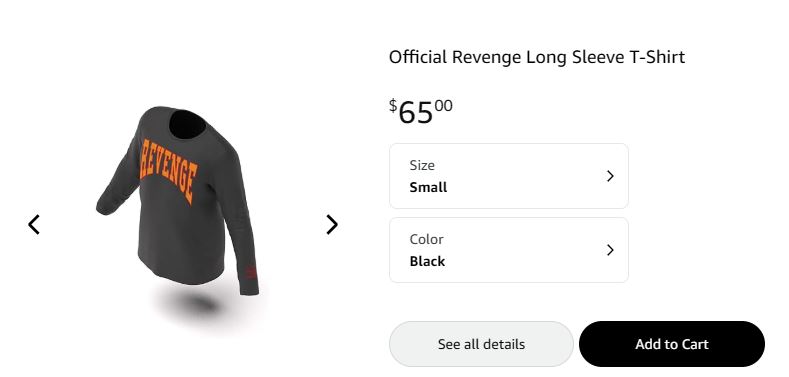The height and width of the screenshot is (377, 789).
Task: Click the shirt's black neck opening
Action: (x=187, y=124)
